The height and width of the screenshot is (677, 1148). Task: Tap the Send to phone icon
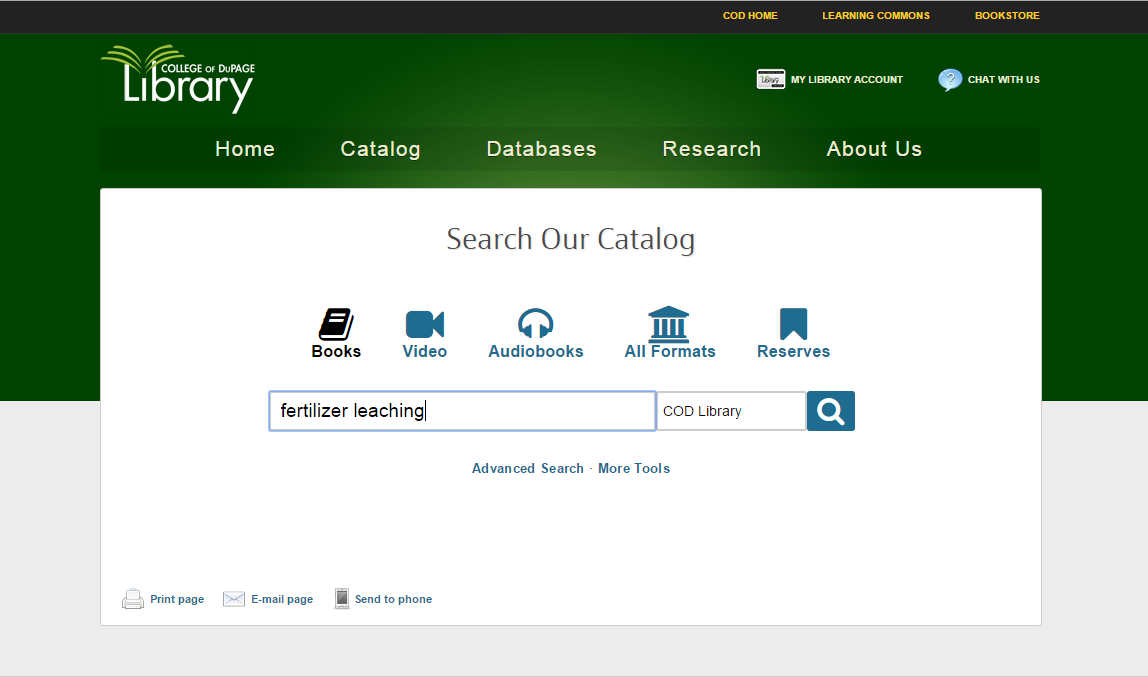[x=342, y=599]
